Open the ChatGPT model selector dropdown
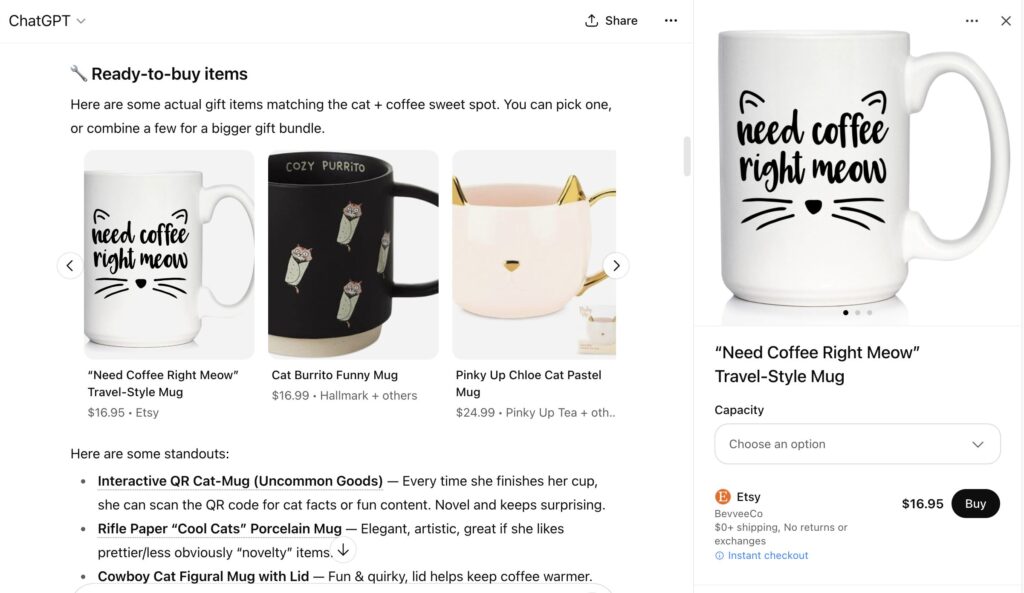This screenshot has width=1024, height=593. pyautogui.click(x=47, y=21)
